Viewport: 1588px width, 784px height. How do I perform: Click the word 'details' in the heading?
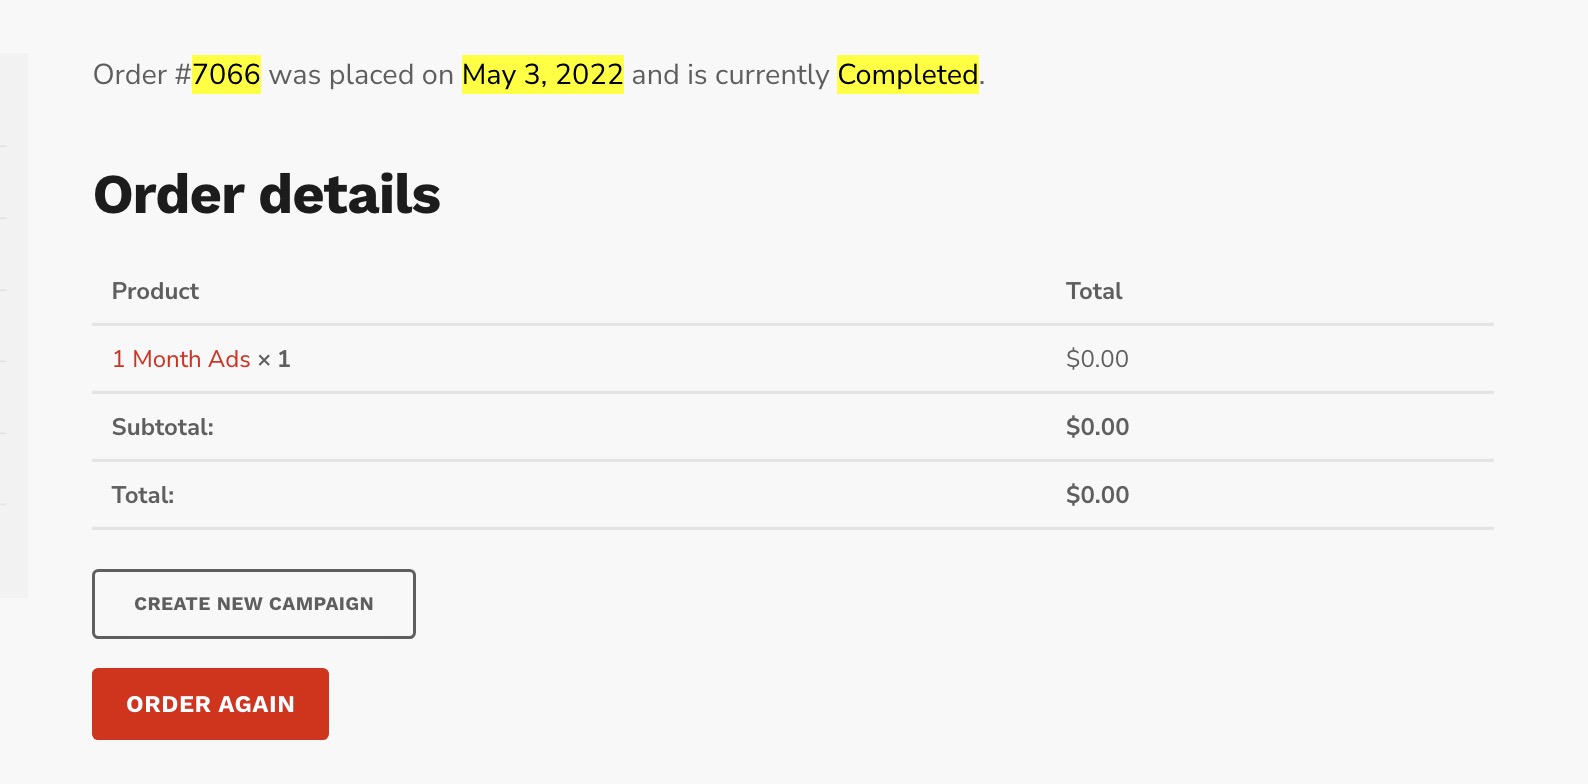350,194
